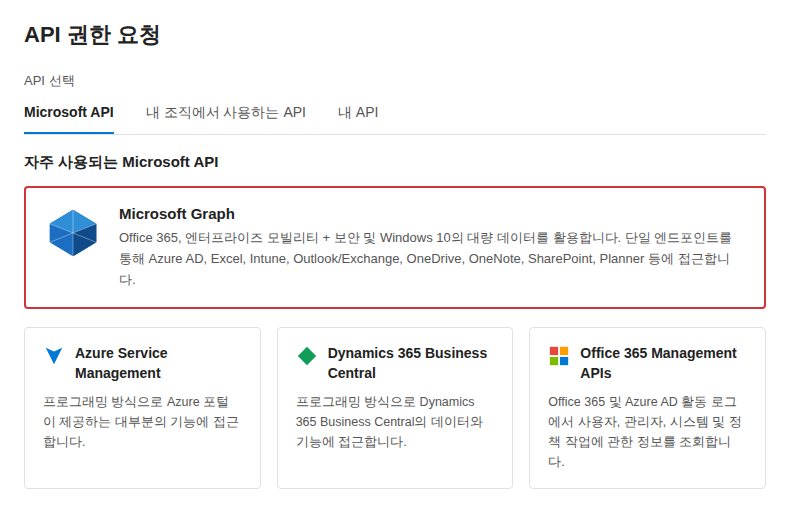Click the Office 365 four-color squares icon
Screen dimensions: 790x509
[559, 356]
